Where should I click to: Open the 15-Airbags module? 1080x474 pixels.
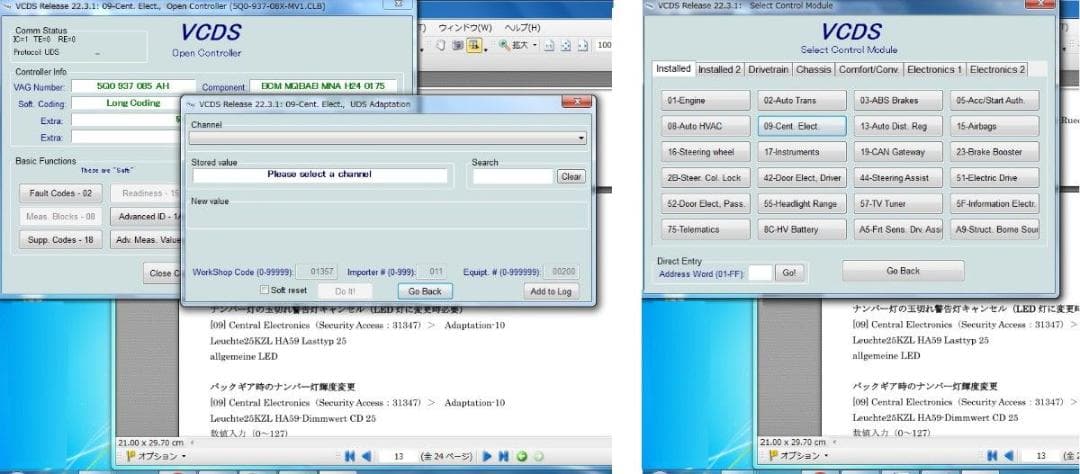tap(995, 126)
